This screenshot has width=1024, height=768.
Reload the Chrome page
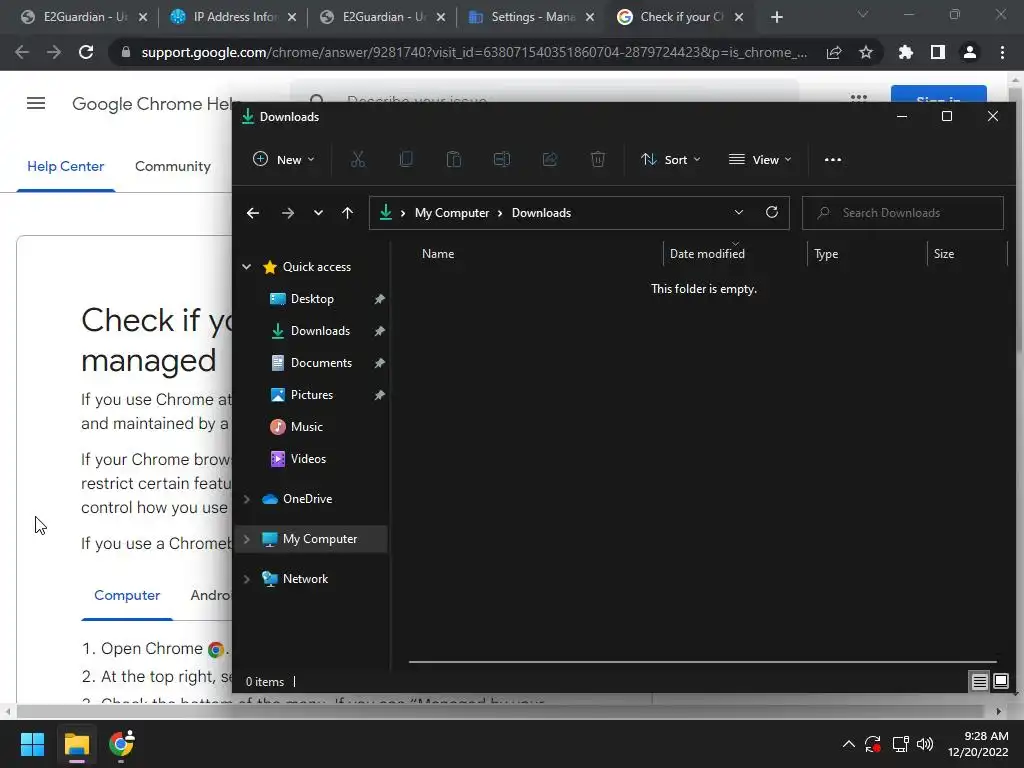(x=86, y=52)
